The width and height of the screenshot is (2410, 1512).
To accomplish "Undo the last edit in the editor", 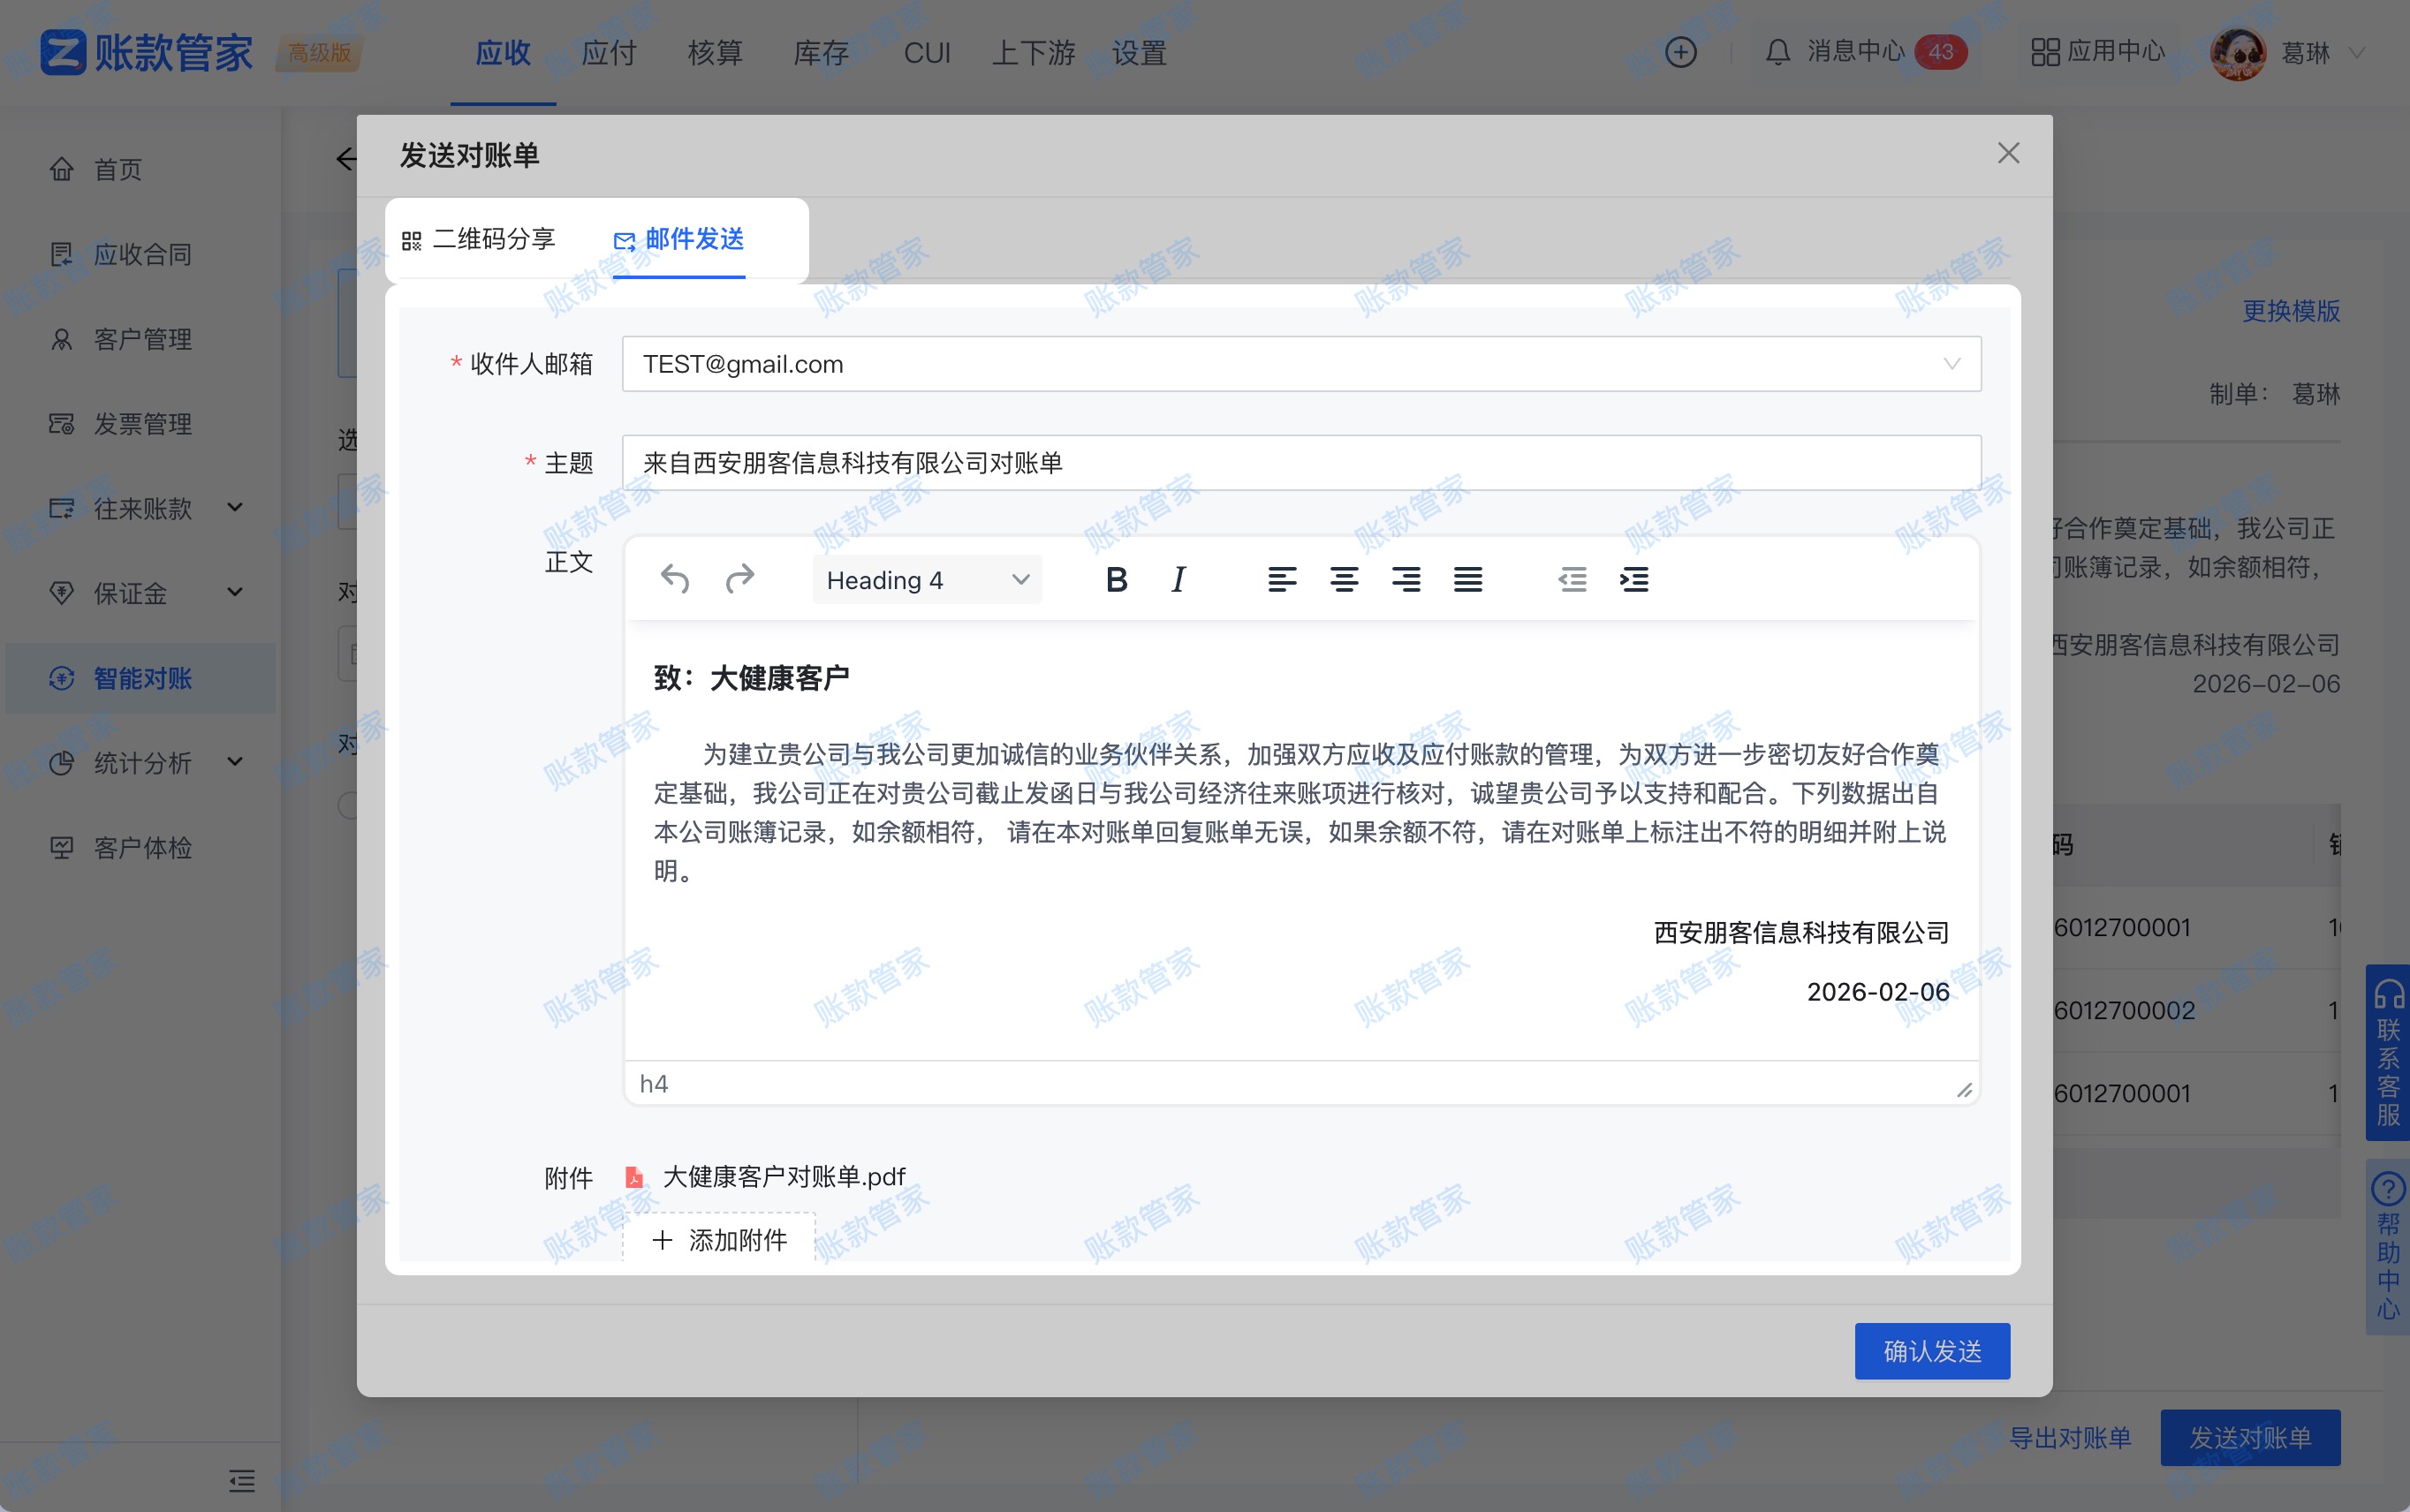I will 674,579.
